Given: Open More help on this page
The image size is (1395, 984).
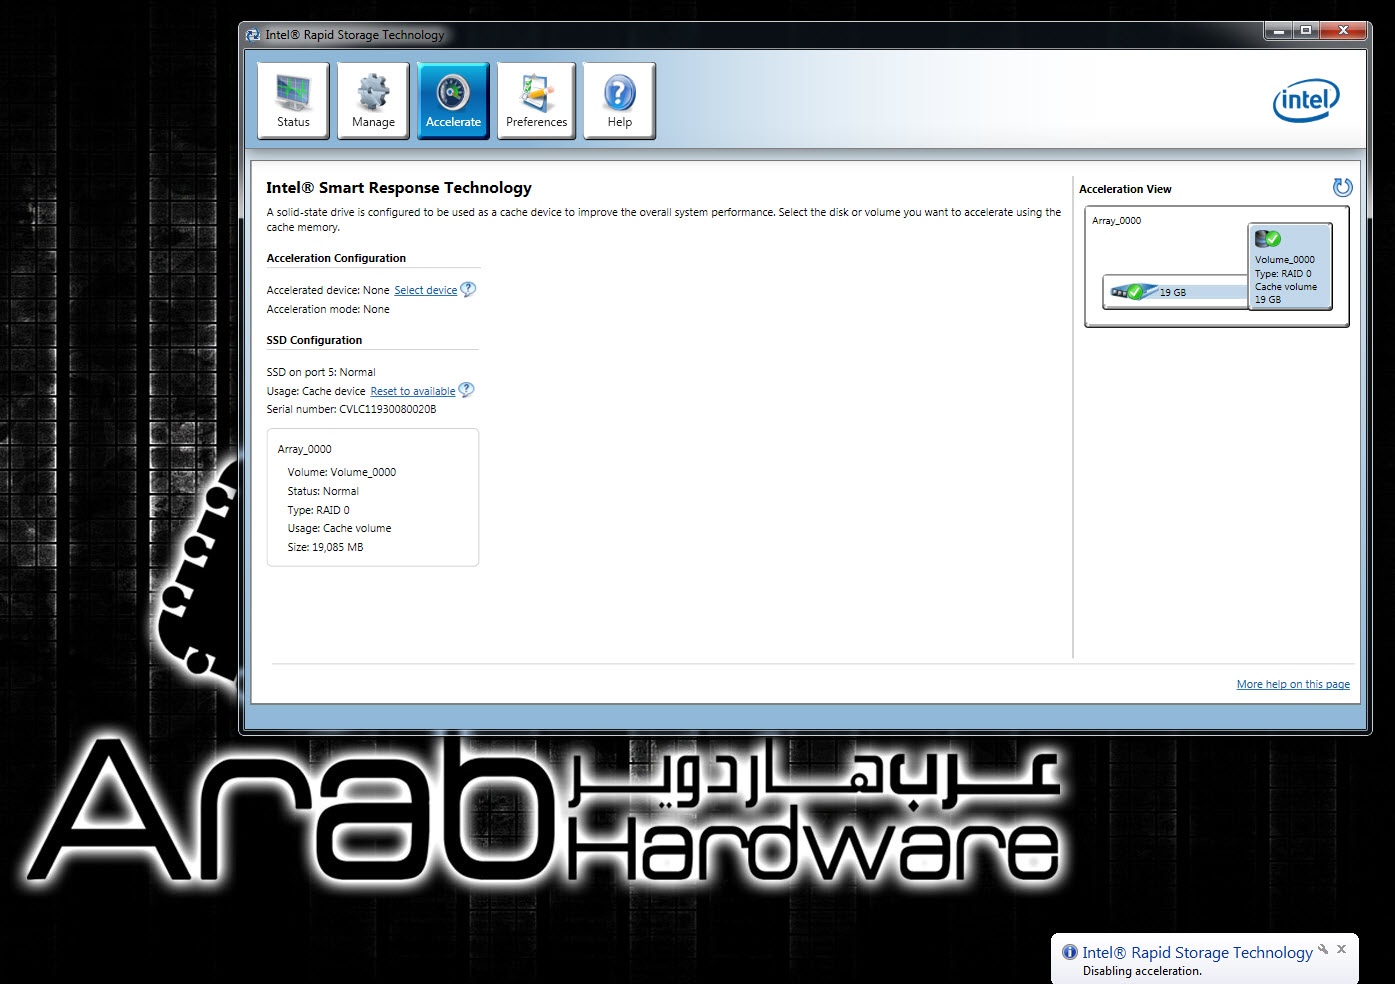Looking at the screenshot, I should [x=1293, y=684].
